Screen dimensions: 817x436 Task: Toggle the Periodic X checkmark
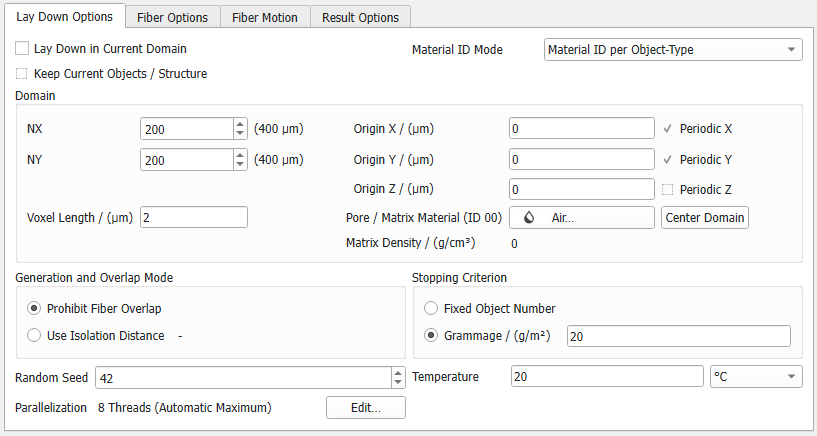[667, 129]
